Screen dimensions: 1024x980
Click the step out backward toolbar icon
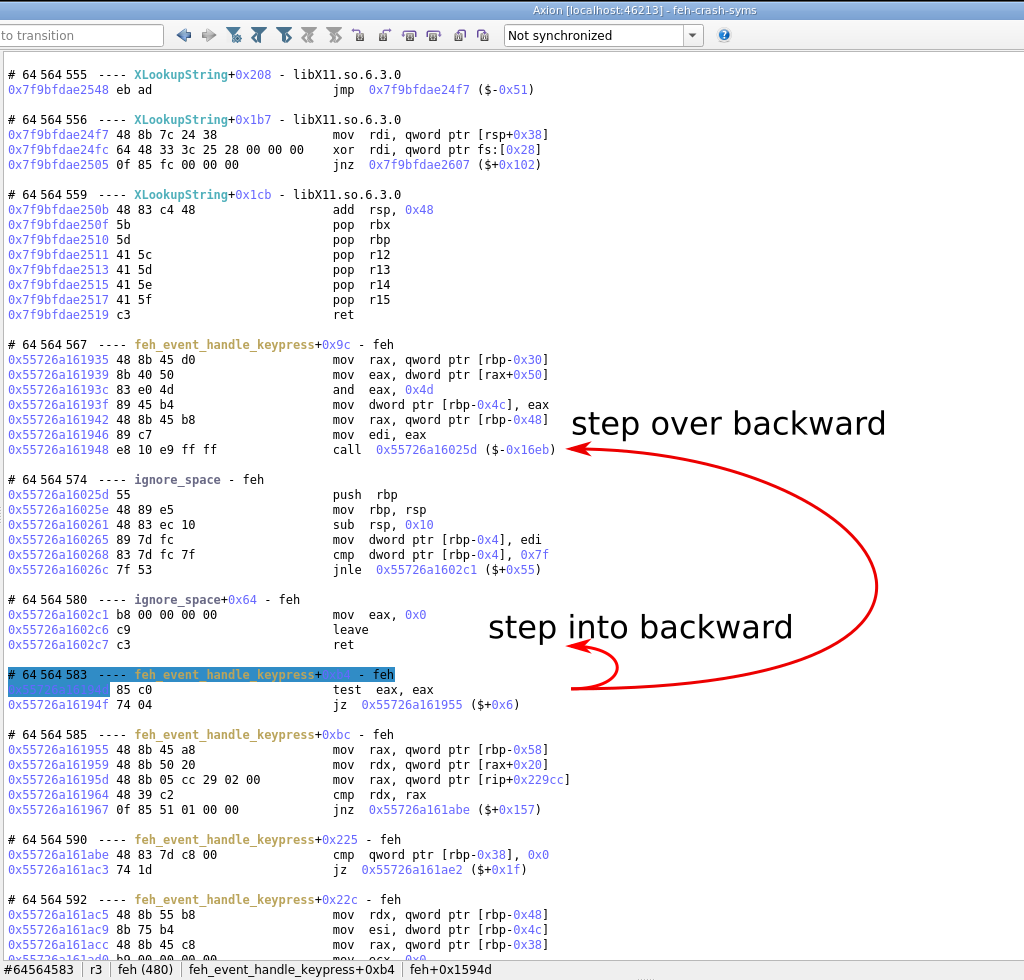tap(459, 35)
